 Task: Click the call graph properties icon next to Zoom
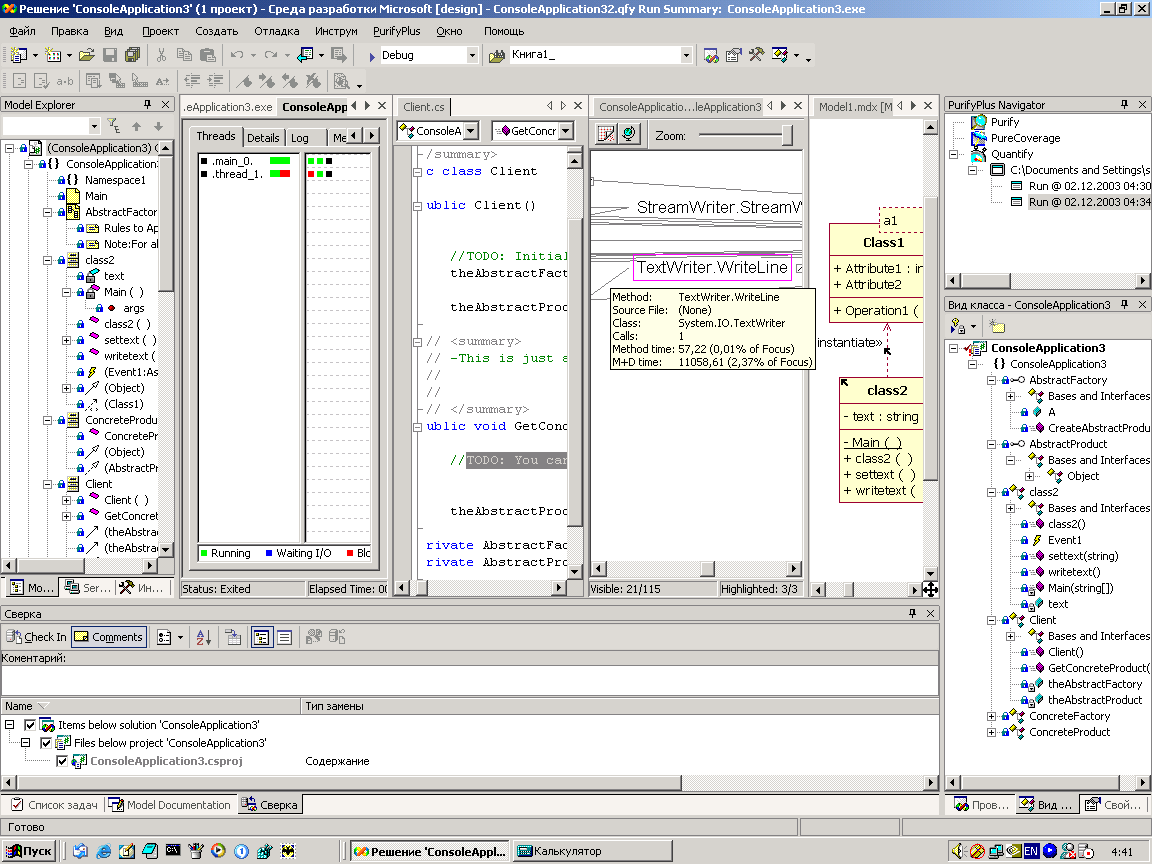(x=606, y=134)
